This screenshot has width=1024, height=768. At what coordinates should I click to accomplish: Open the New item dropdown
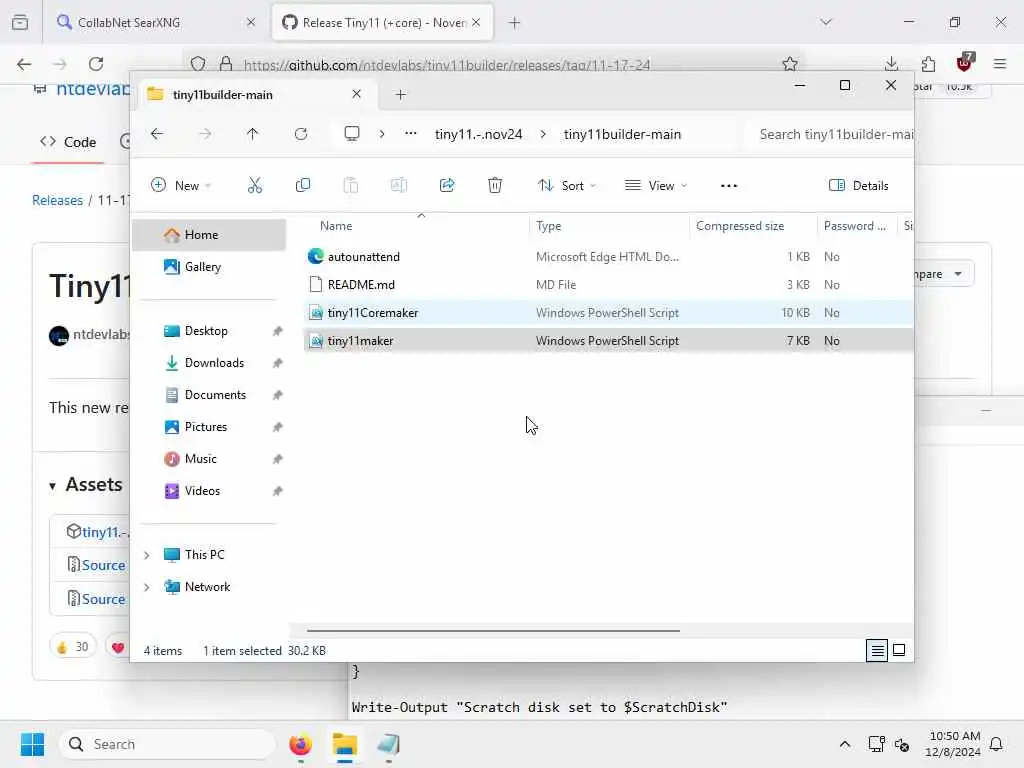(x=181, y=185)
